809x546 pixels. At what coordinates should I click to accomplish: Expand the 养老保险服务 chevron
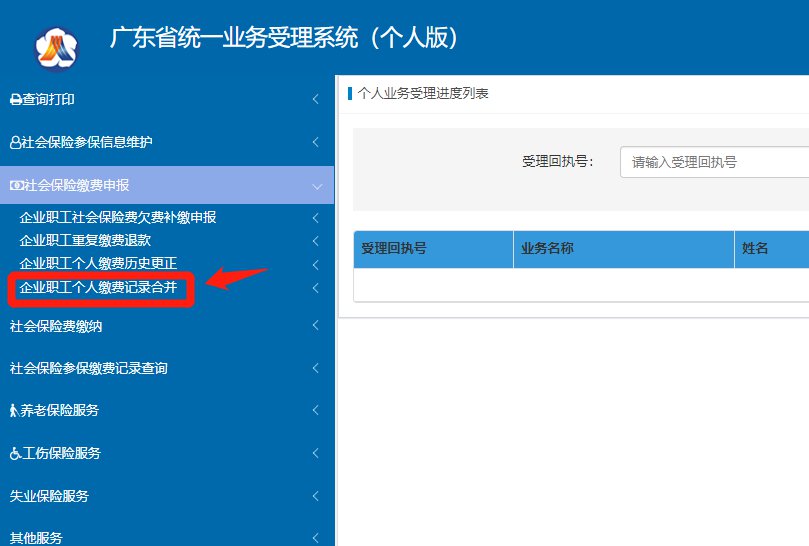click(x=316, y=410)
